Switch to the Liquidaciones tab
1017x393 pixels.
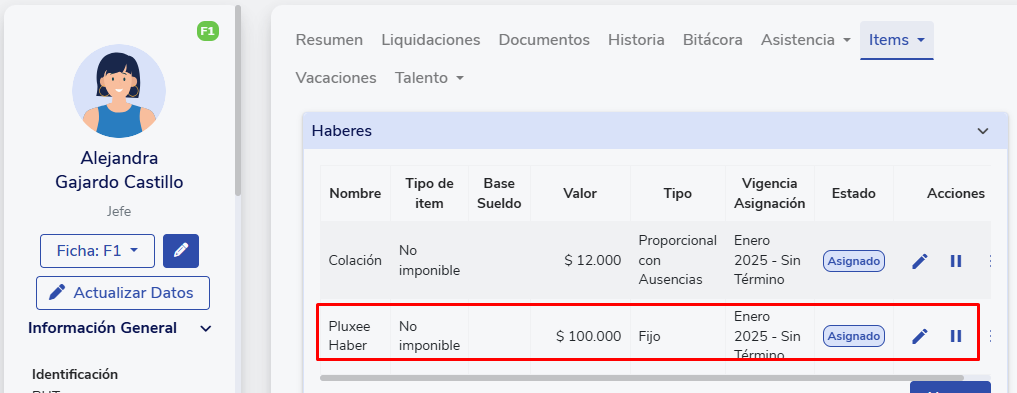pyautogui.click(x=431, y=40)
